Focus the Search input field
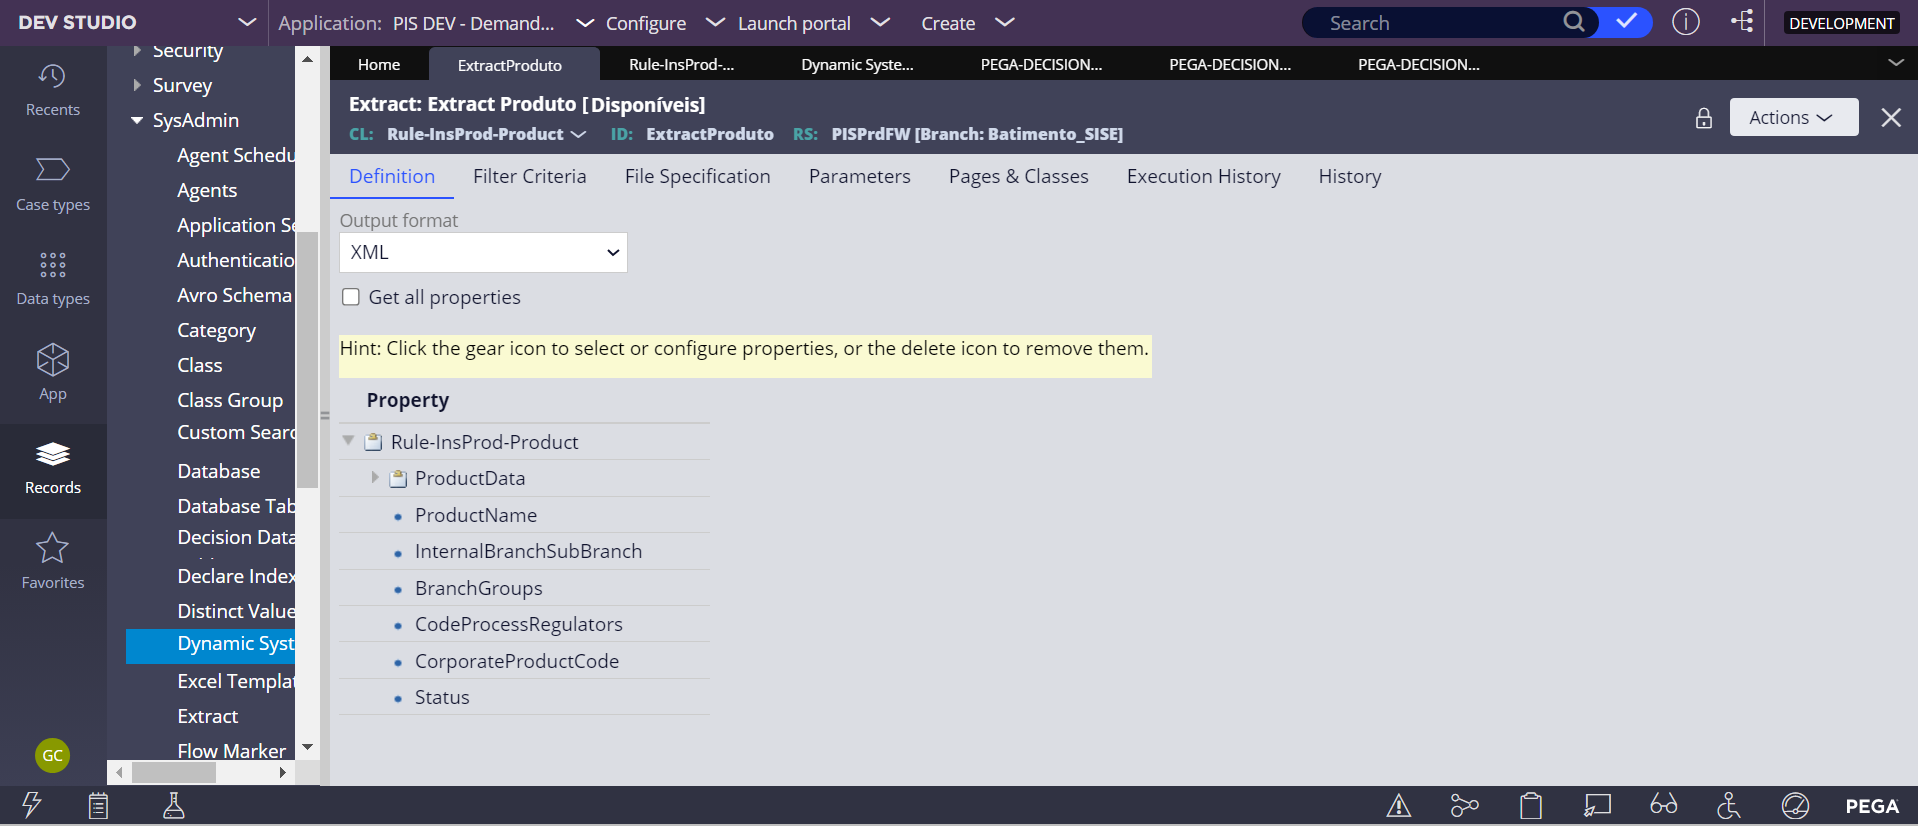This screenshot has height=826, width=1918. pyautogui.click(x=1440, y=23)
